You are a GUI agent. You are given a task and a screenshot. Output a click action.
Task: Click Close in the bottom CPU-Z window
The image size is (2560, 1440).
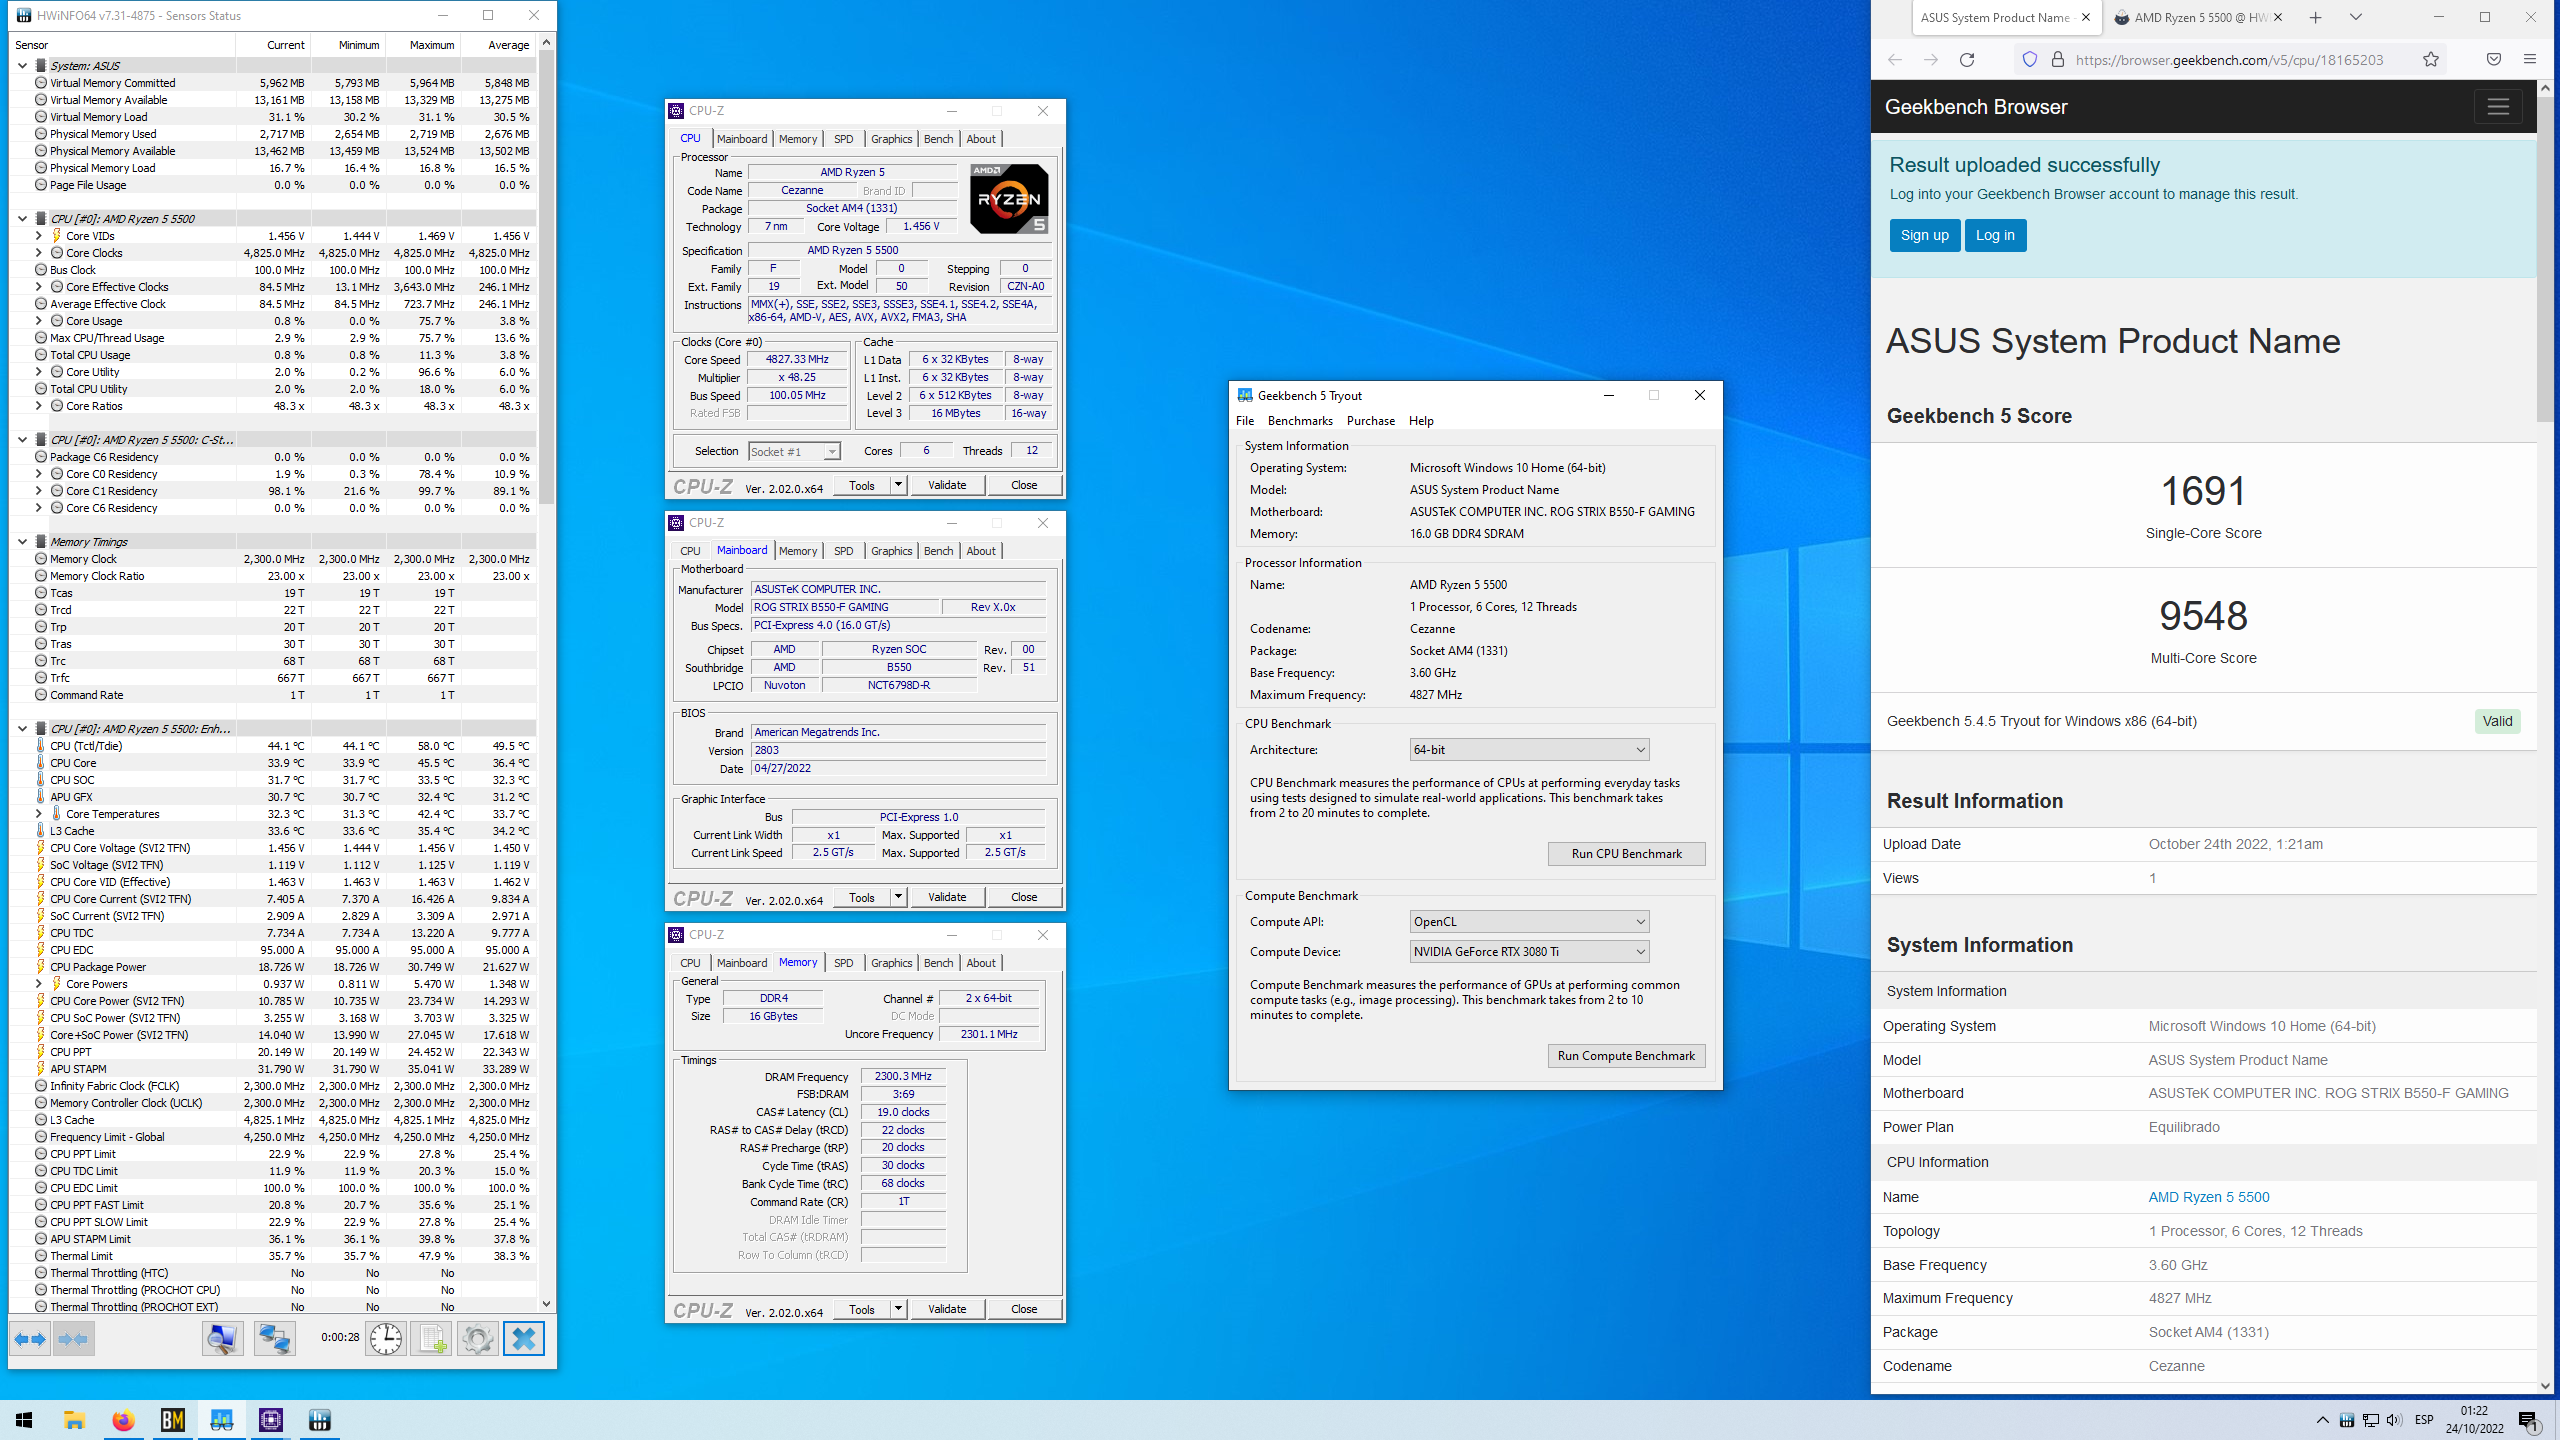(1024, 1309)
